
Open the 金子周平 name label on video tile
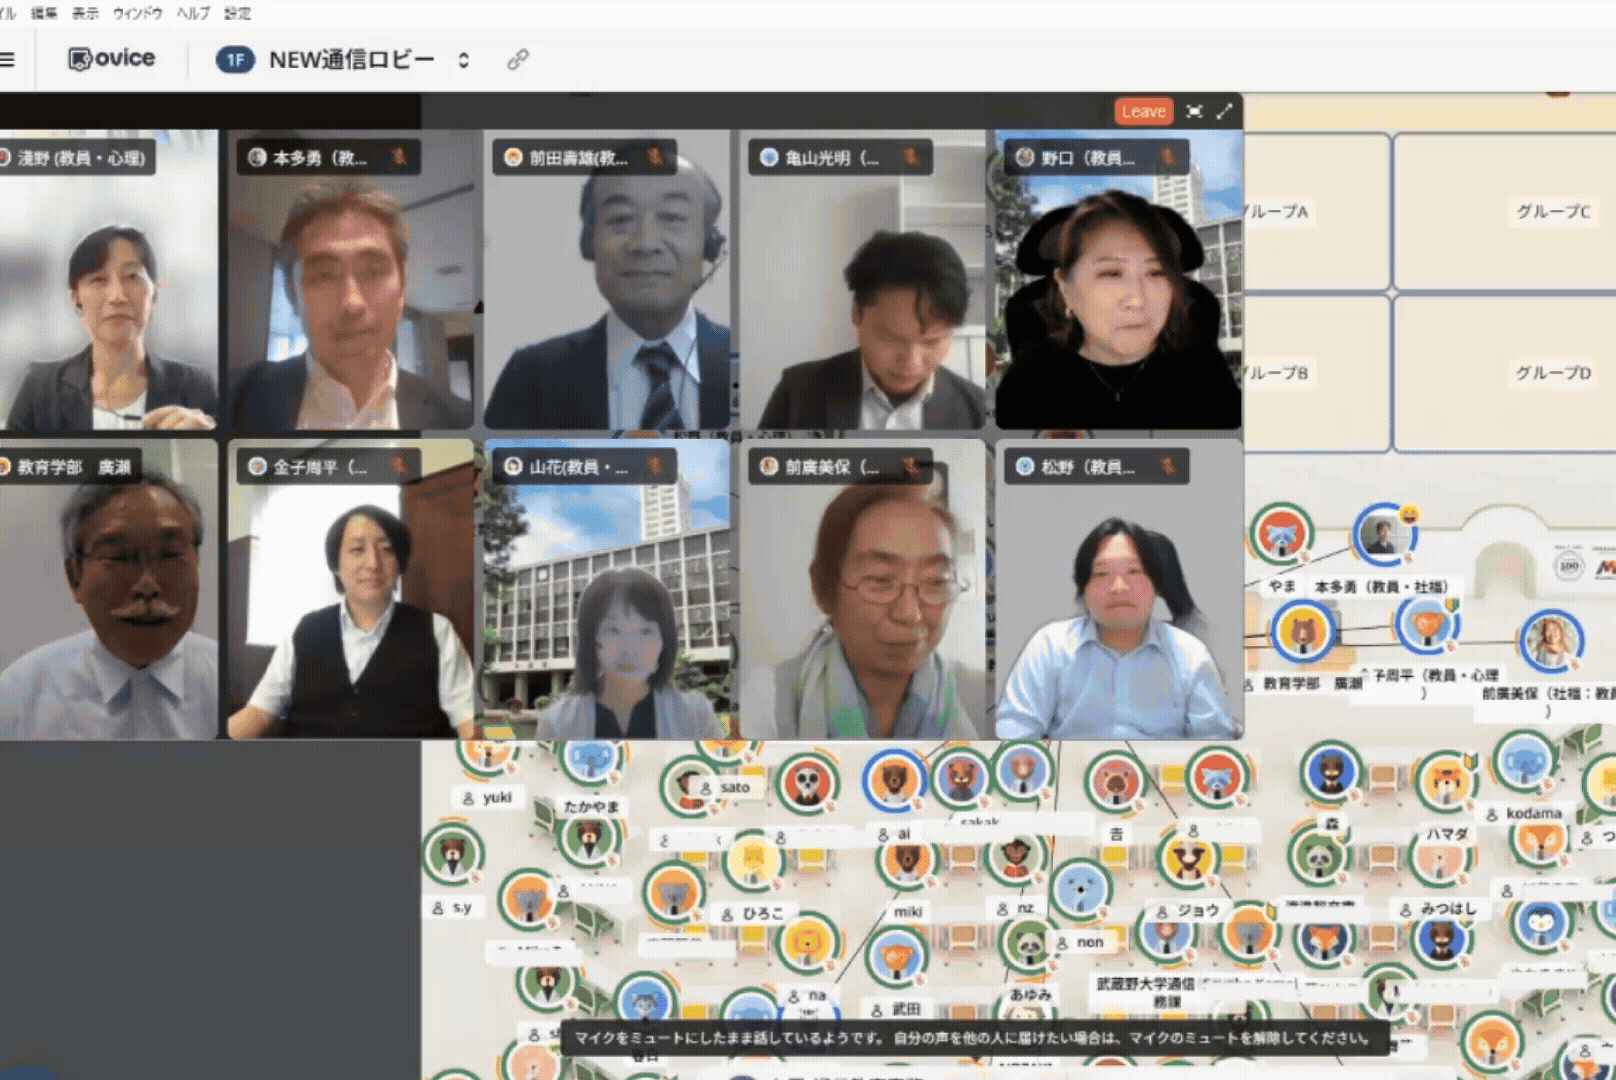coord(318,466)
